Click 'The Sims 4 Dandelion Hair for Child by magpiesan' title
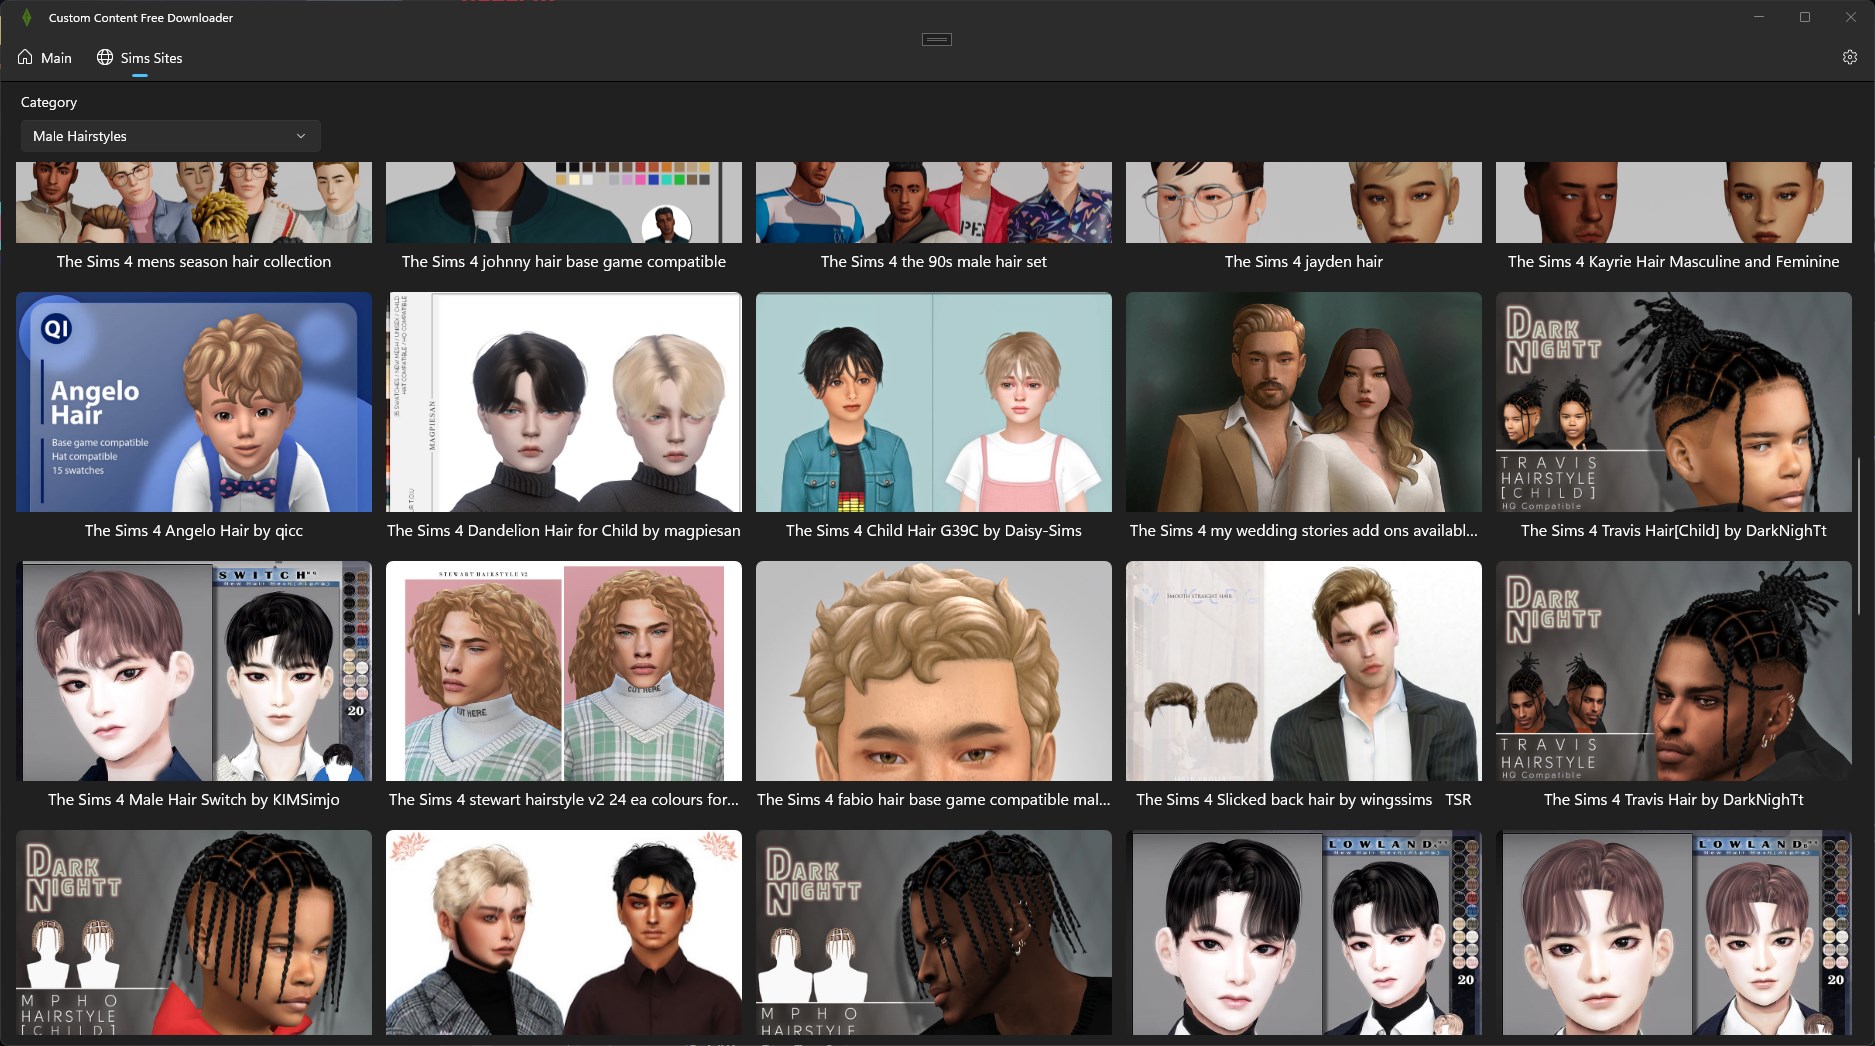The height and width of the screenshot is (1046, 1875). coord(564,531)
